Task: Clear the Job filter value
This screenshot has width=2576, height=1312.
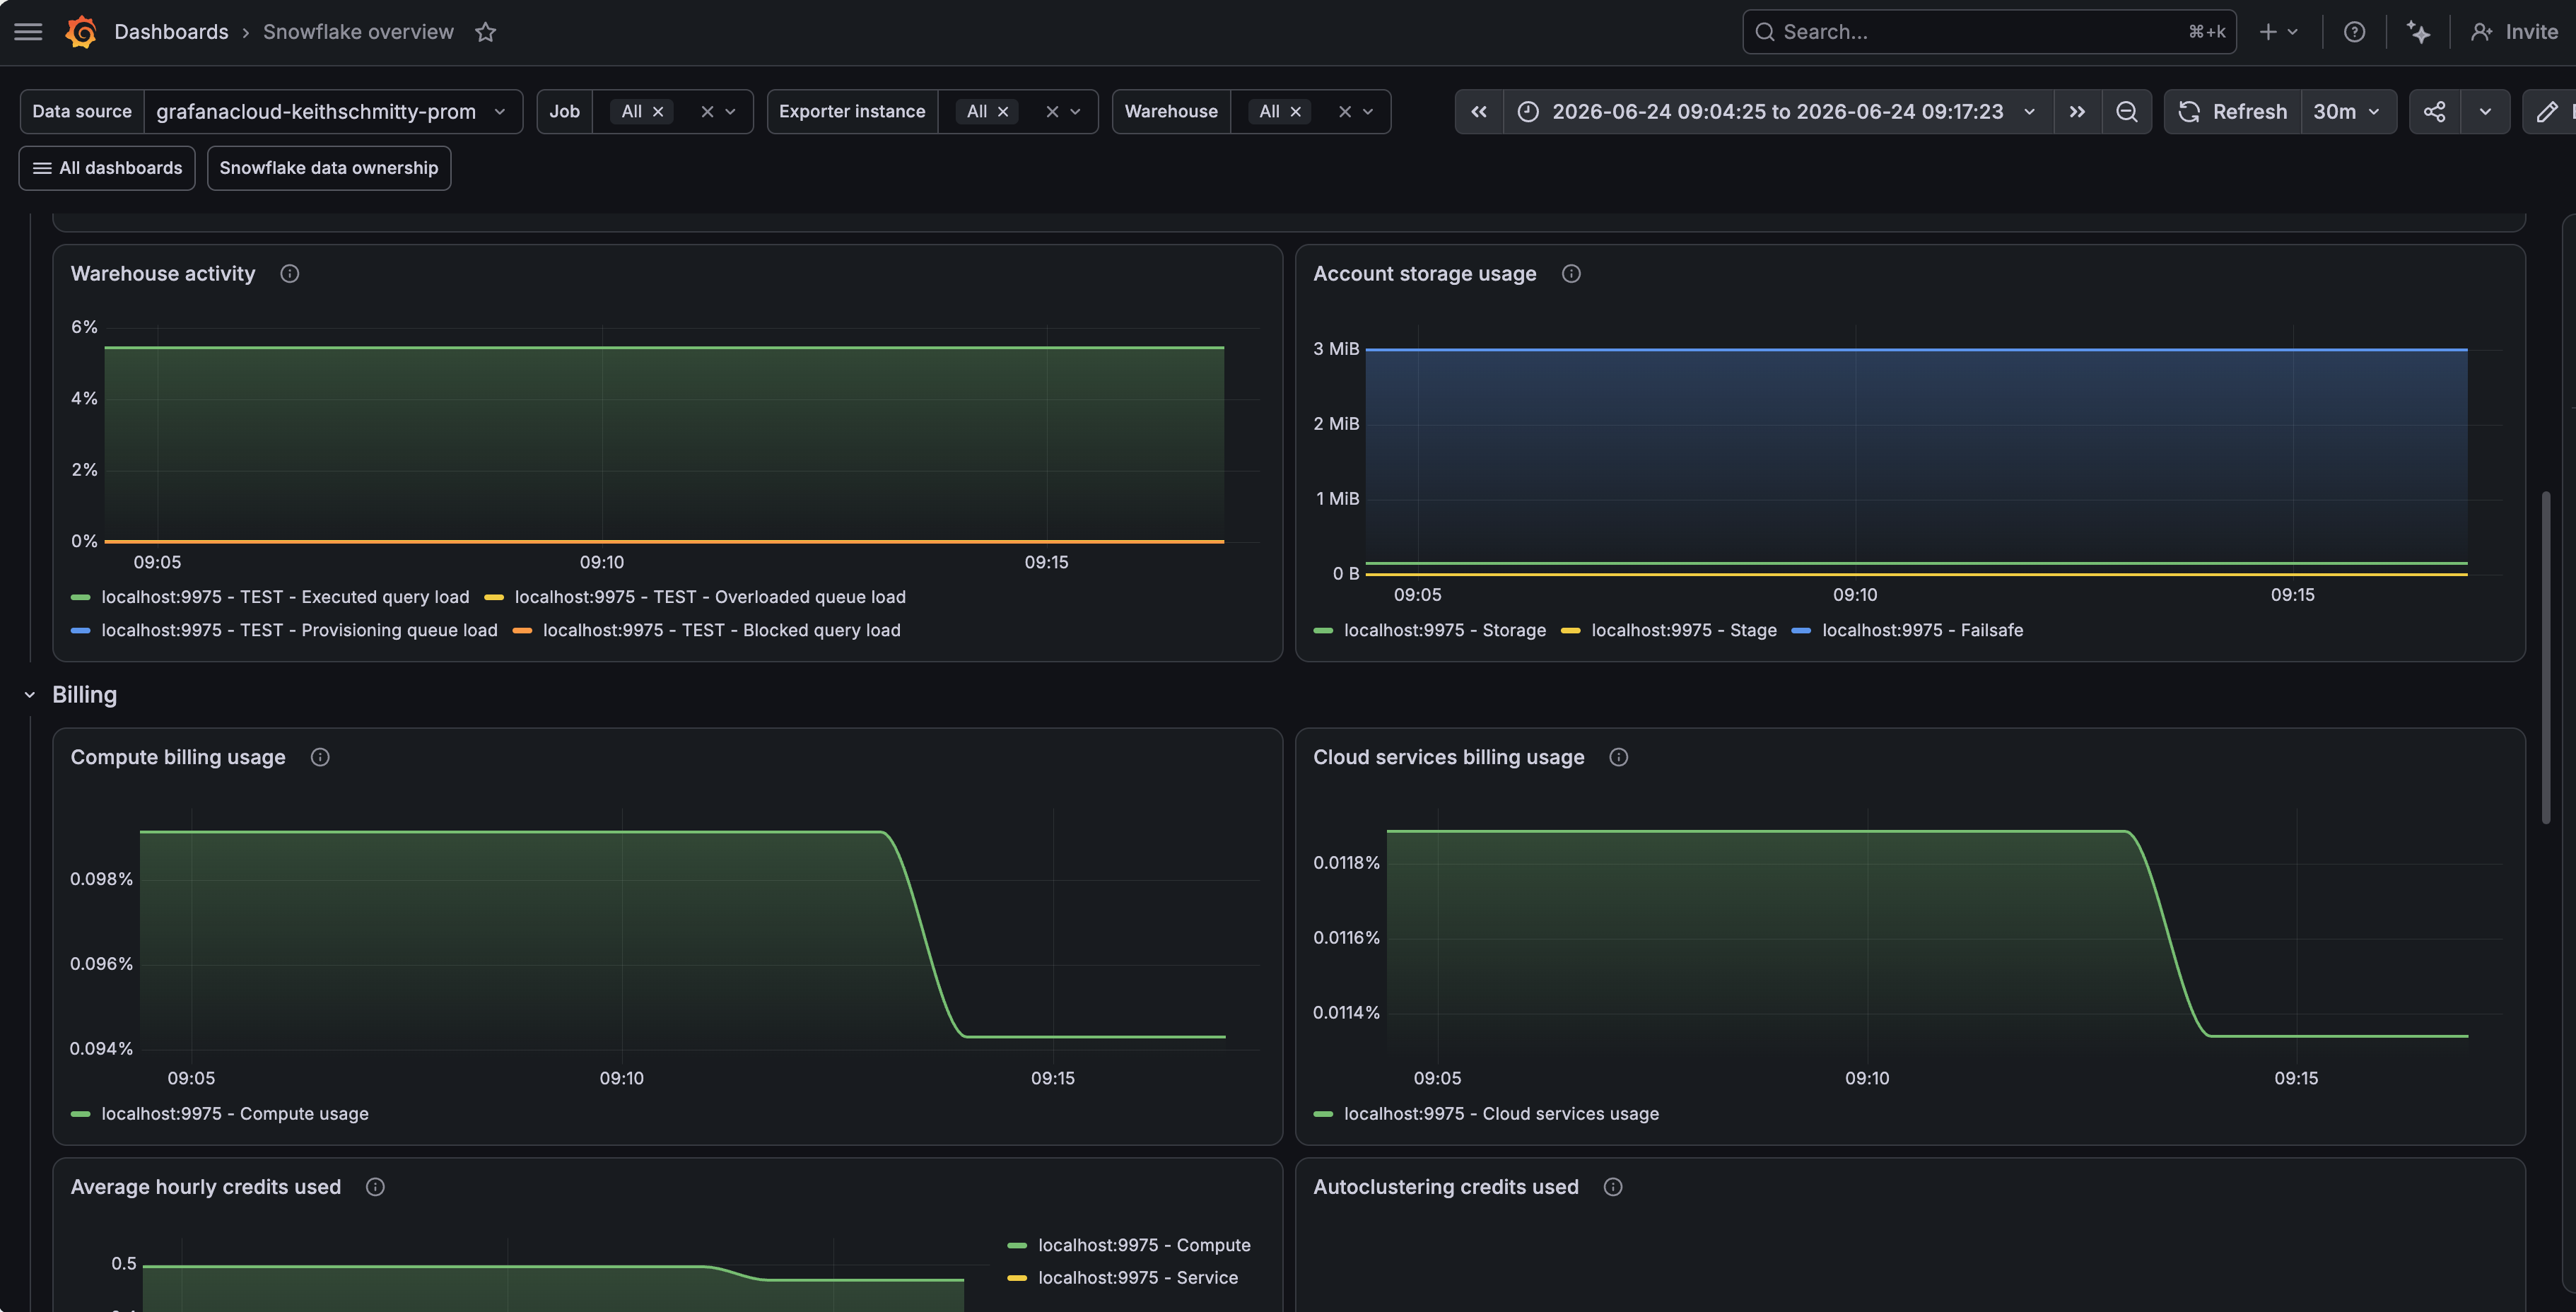Action: click(x=707, y=111)
